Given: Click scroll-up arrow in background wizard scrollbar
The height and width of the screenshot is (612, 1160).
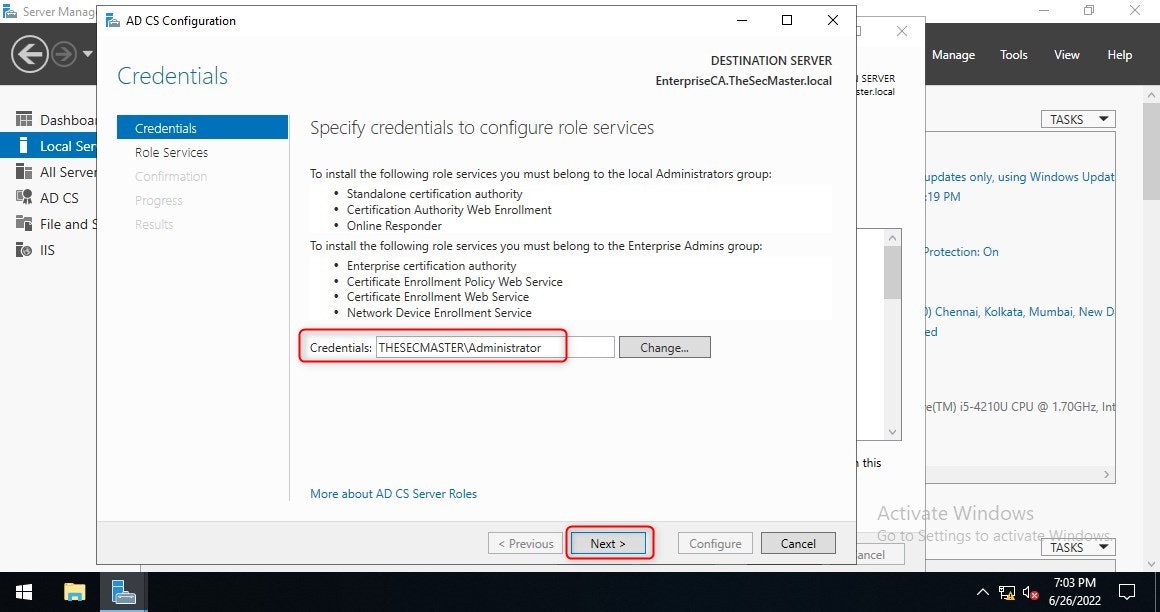Looking at the screenshot, I should point(892,238).
